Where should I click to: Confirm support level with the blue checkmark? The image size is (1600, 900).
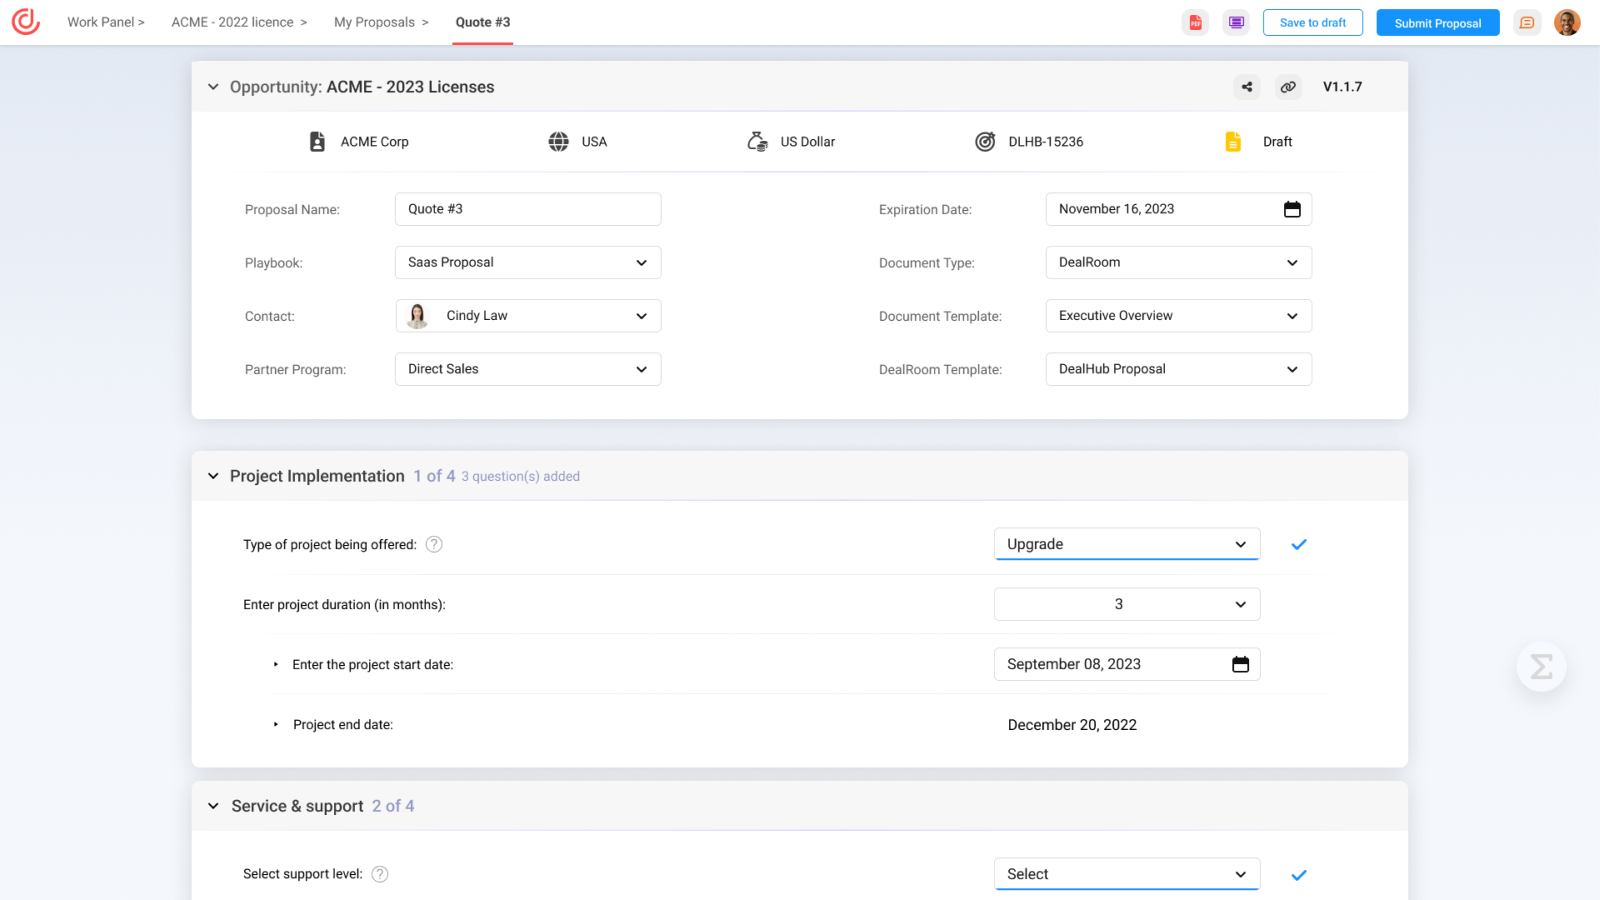pos(1299,874)
